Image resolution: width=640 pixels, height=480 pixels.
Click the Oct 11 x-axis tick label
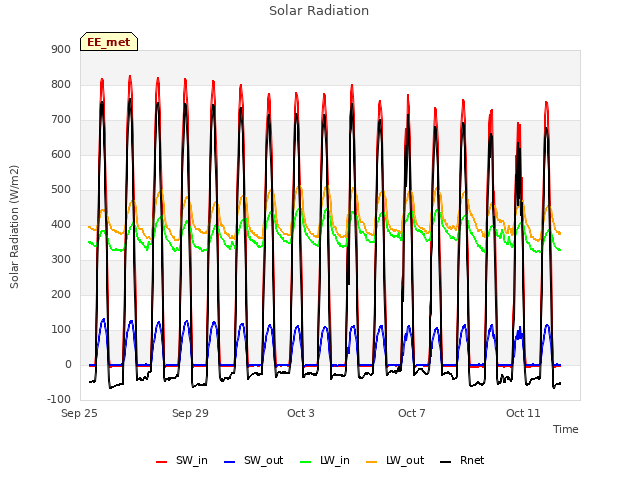tap(523, 413)
